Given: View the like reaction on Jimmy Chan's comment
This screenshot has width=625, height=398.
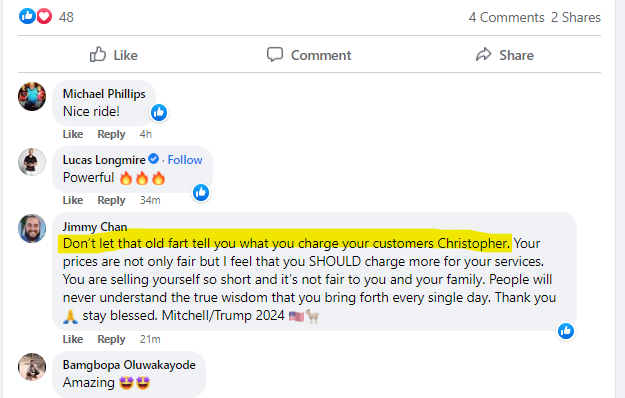Looking at the screenshot, I should [x=566, y=331].
